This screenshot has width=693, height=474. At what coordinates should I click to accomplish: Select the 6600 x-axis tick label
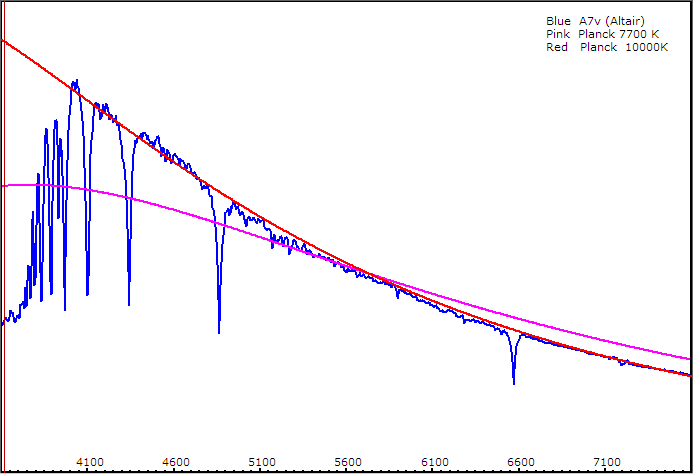coord(520,462)
